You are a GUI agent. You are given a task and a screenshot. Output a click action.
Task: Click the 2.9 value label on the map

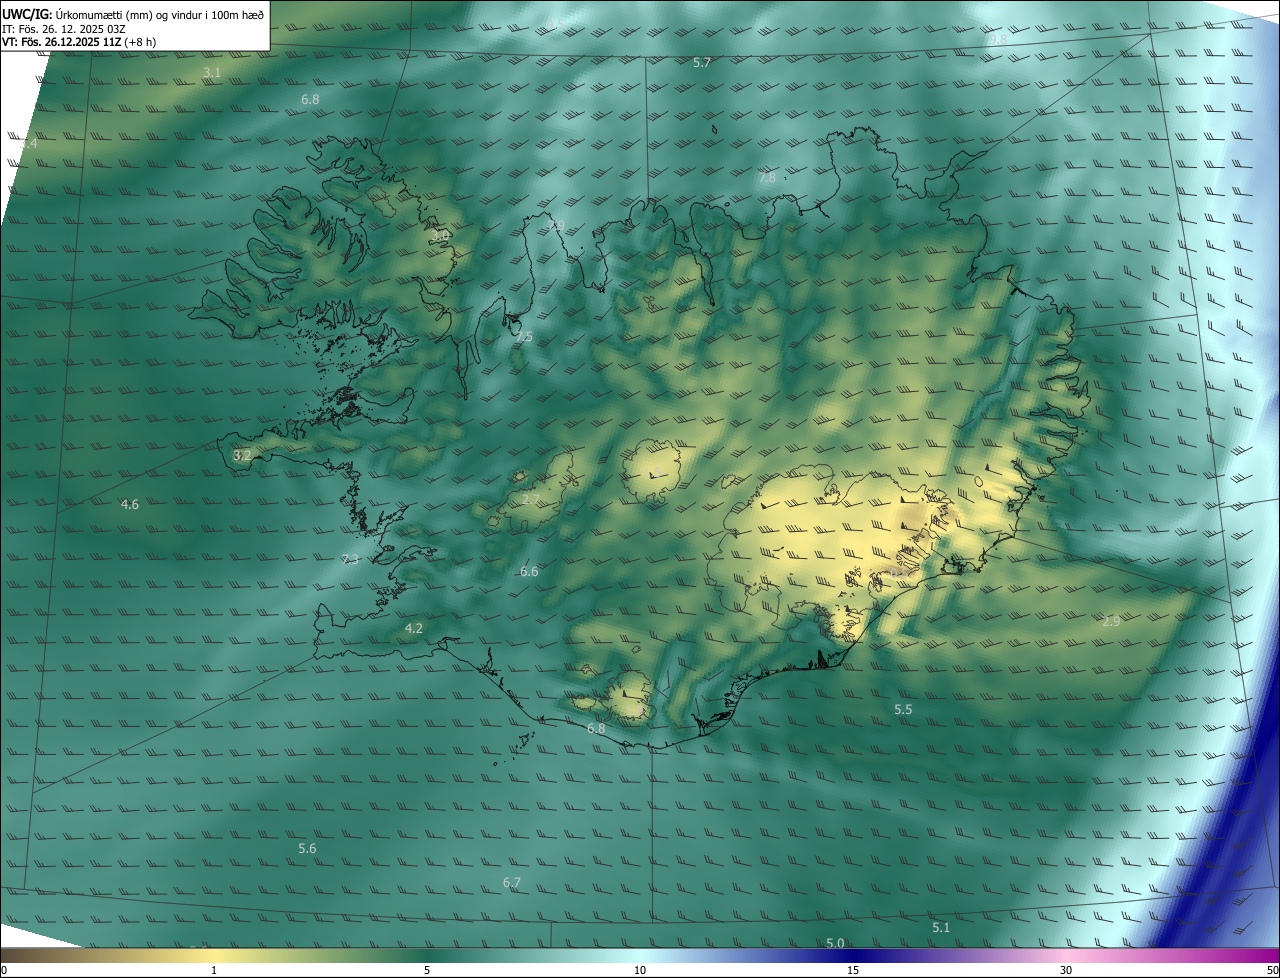[1111, 622]
